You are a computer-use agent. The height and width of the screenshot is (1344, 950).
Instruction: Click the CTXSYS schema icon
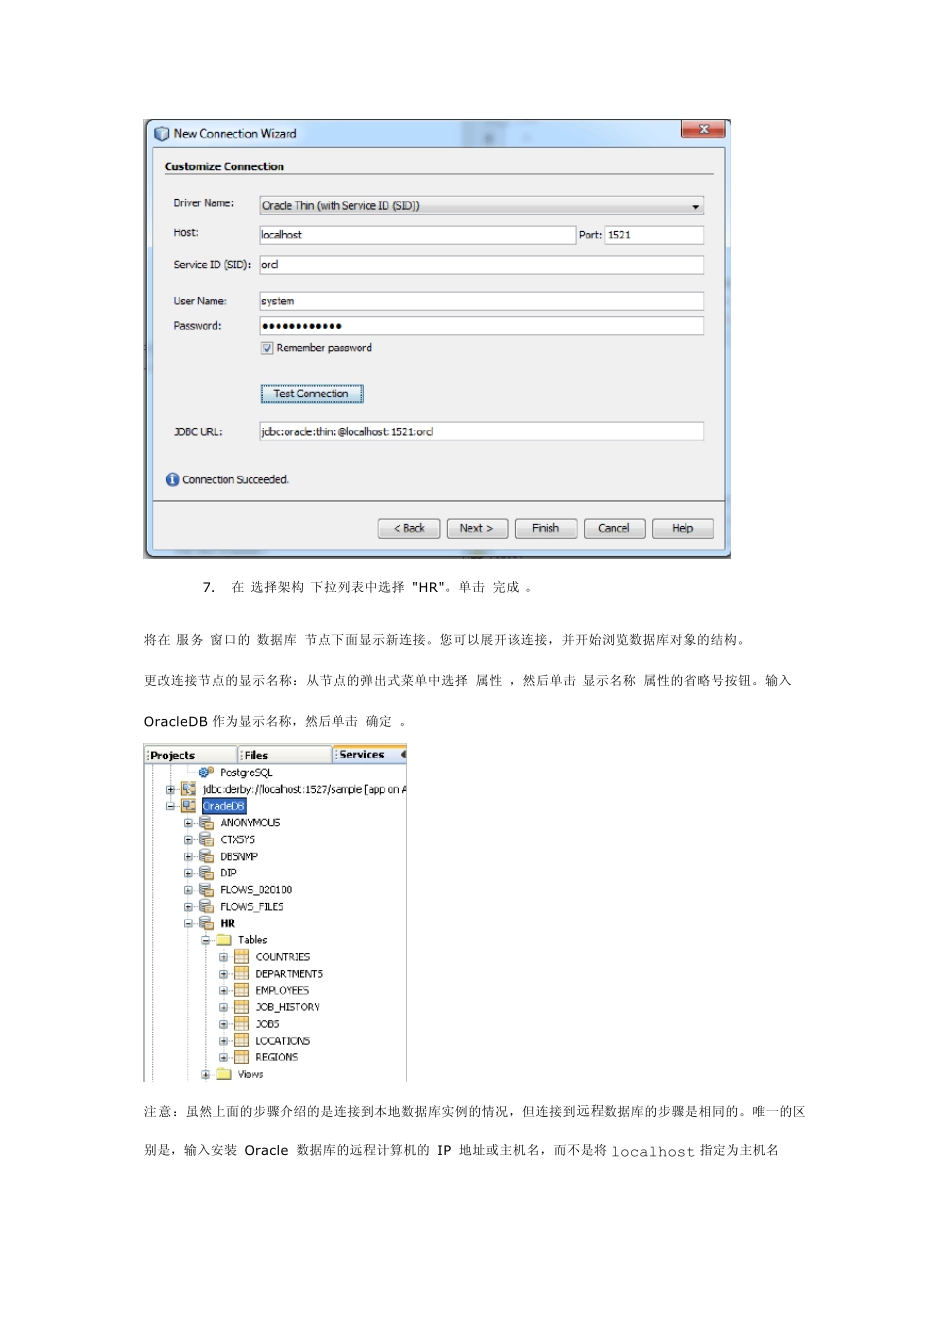206,840
